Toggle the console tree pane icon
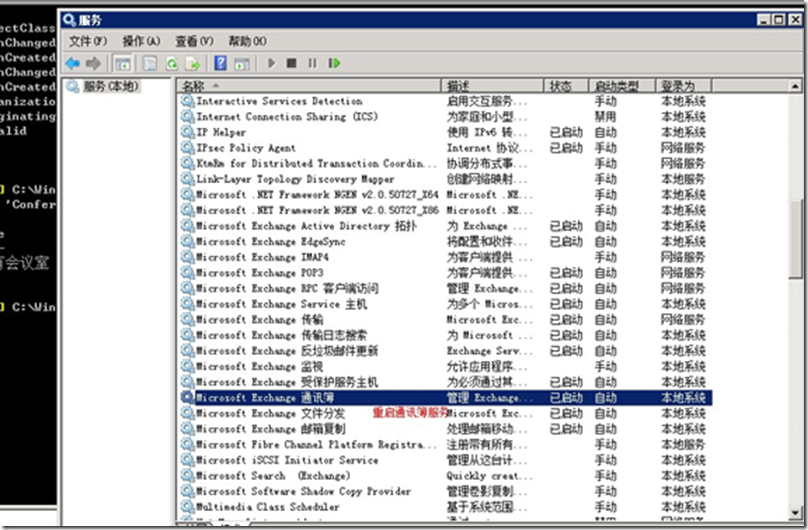 (x=122, y=63)
